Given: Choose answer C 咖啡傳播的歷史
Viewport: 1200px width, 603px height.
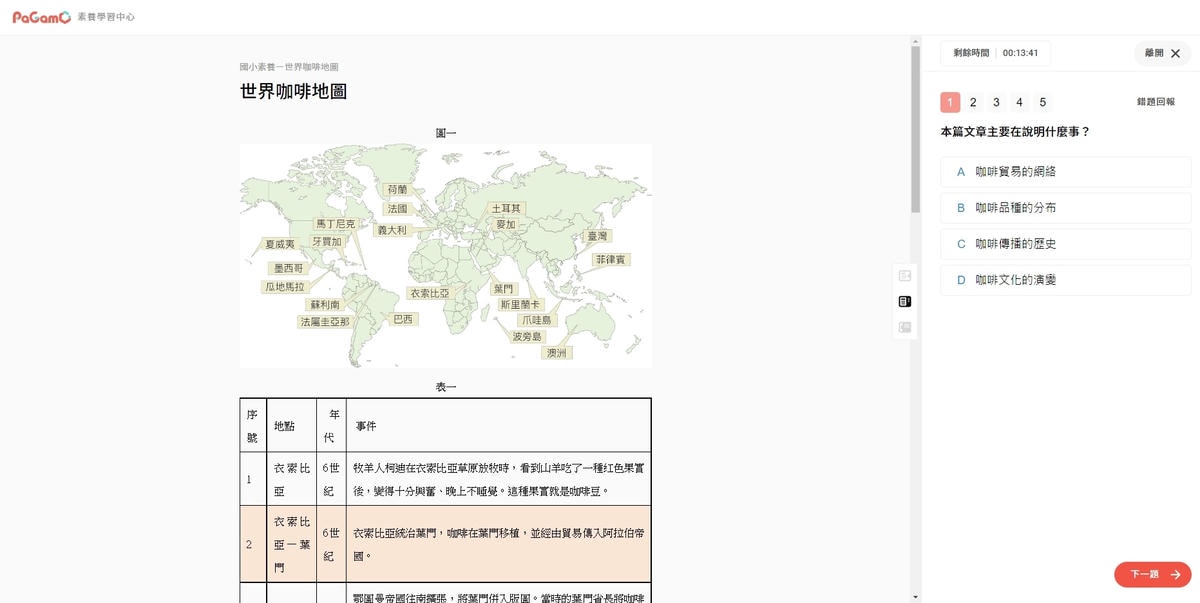Looking at the screenshot, I should (x=1065, y=244).
